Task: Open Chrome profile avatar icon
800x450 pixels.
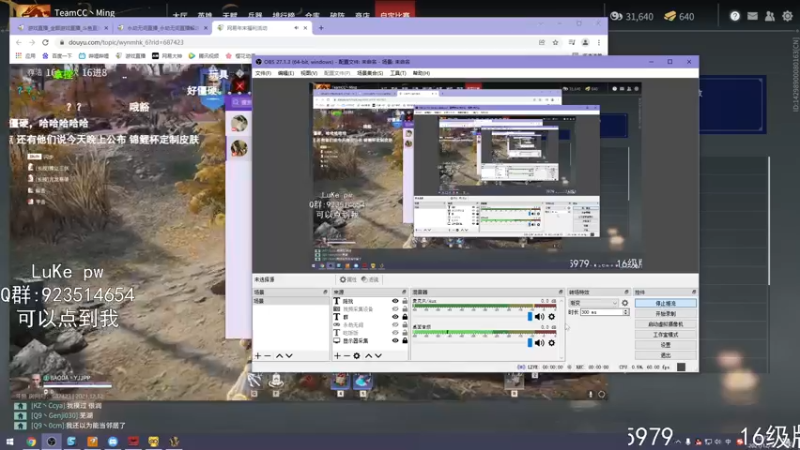Action: [585, 42]
